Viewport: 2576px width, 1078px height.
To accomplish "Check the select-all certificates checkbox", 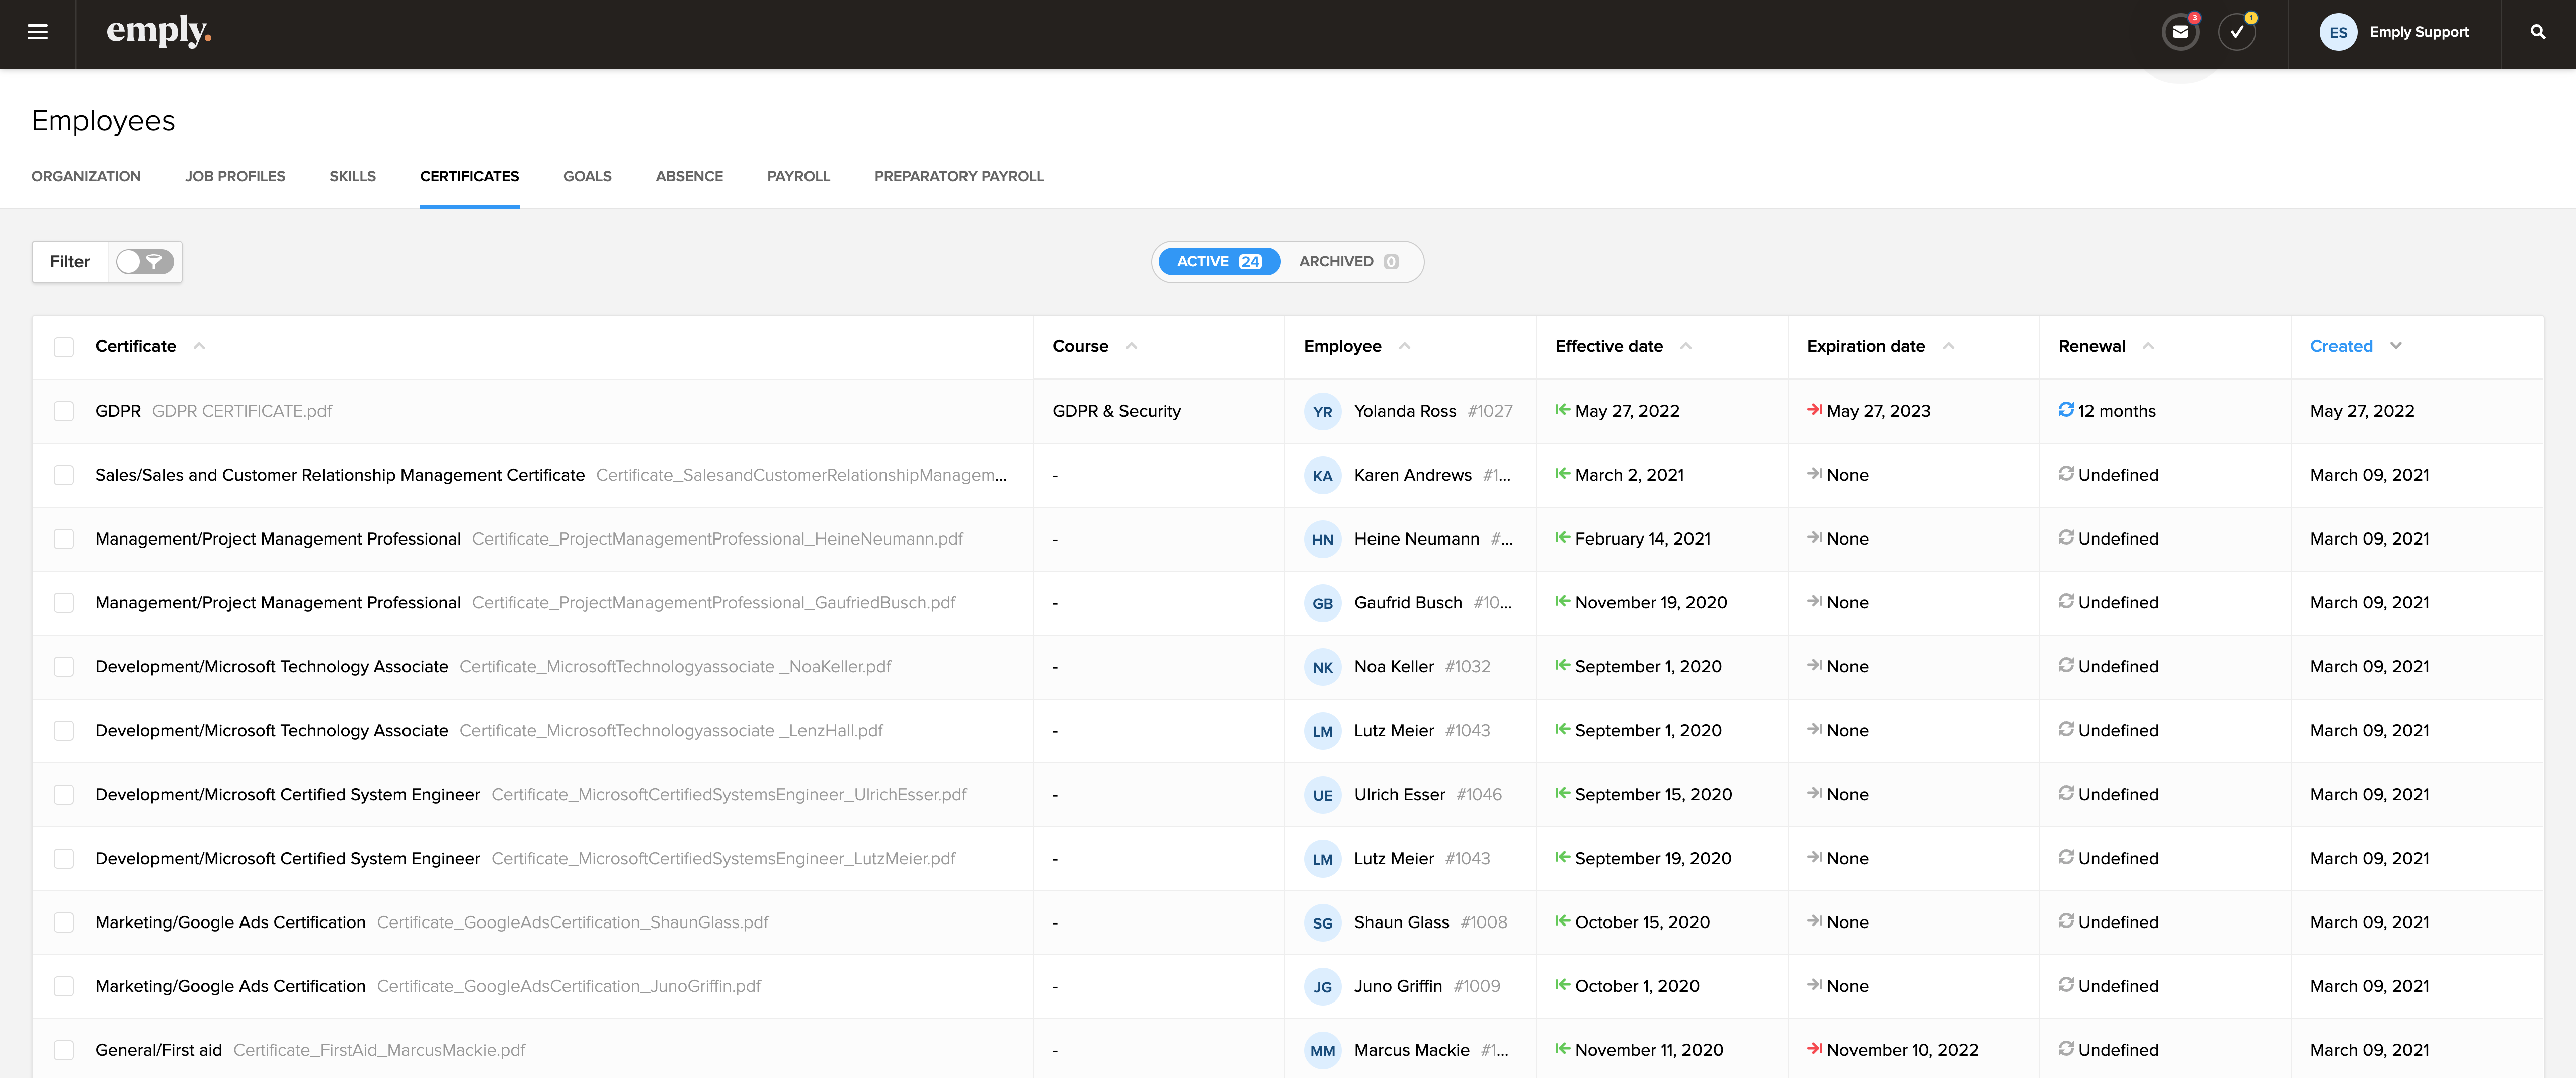I will coord(64,347).
